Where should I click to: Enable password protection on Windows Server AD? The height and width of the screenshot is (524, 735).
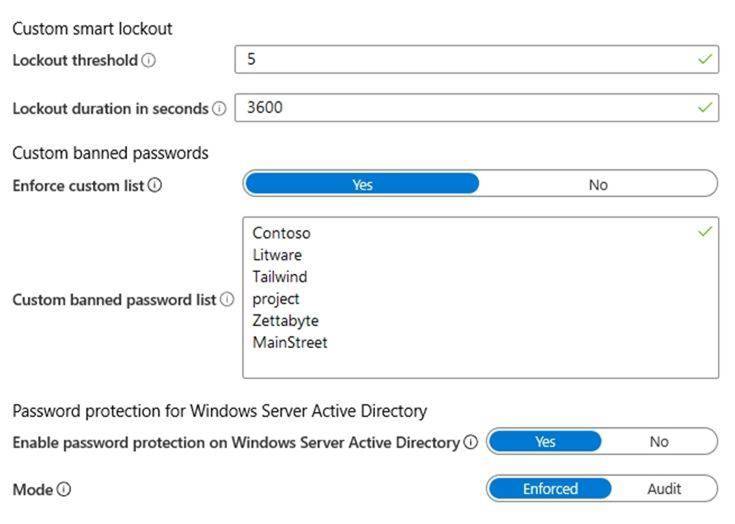point(545,441)
